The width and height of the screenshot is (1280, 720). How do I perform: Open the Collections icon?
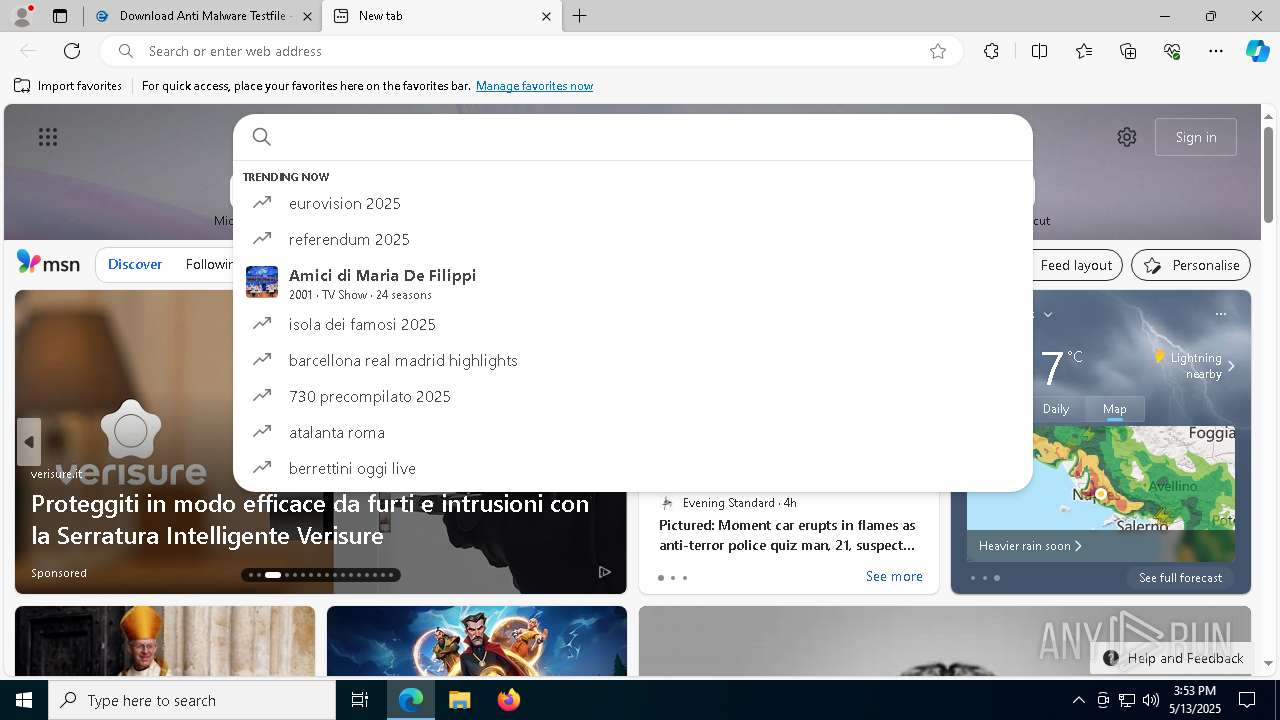(1128, 51)
